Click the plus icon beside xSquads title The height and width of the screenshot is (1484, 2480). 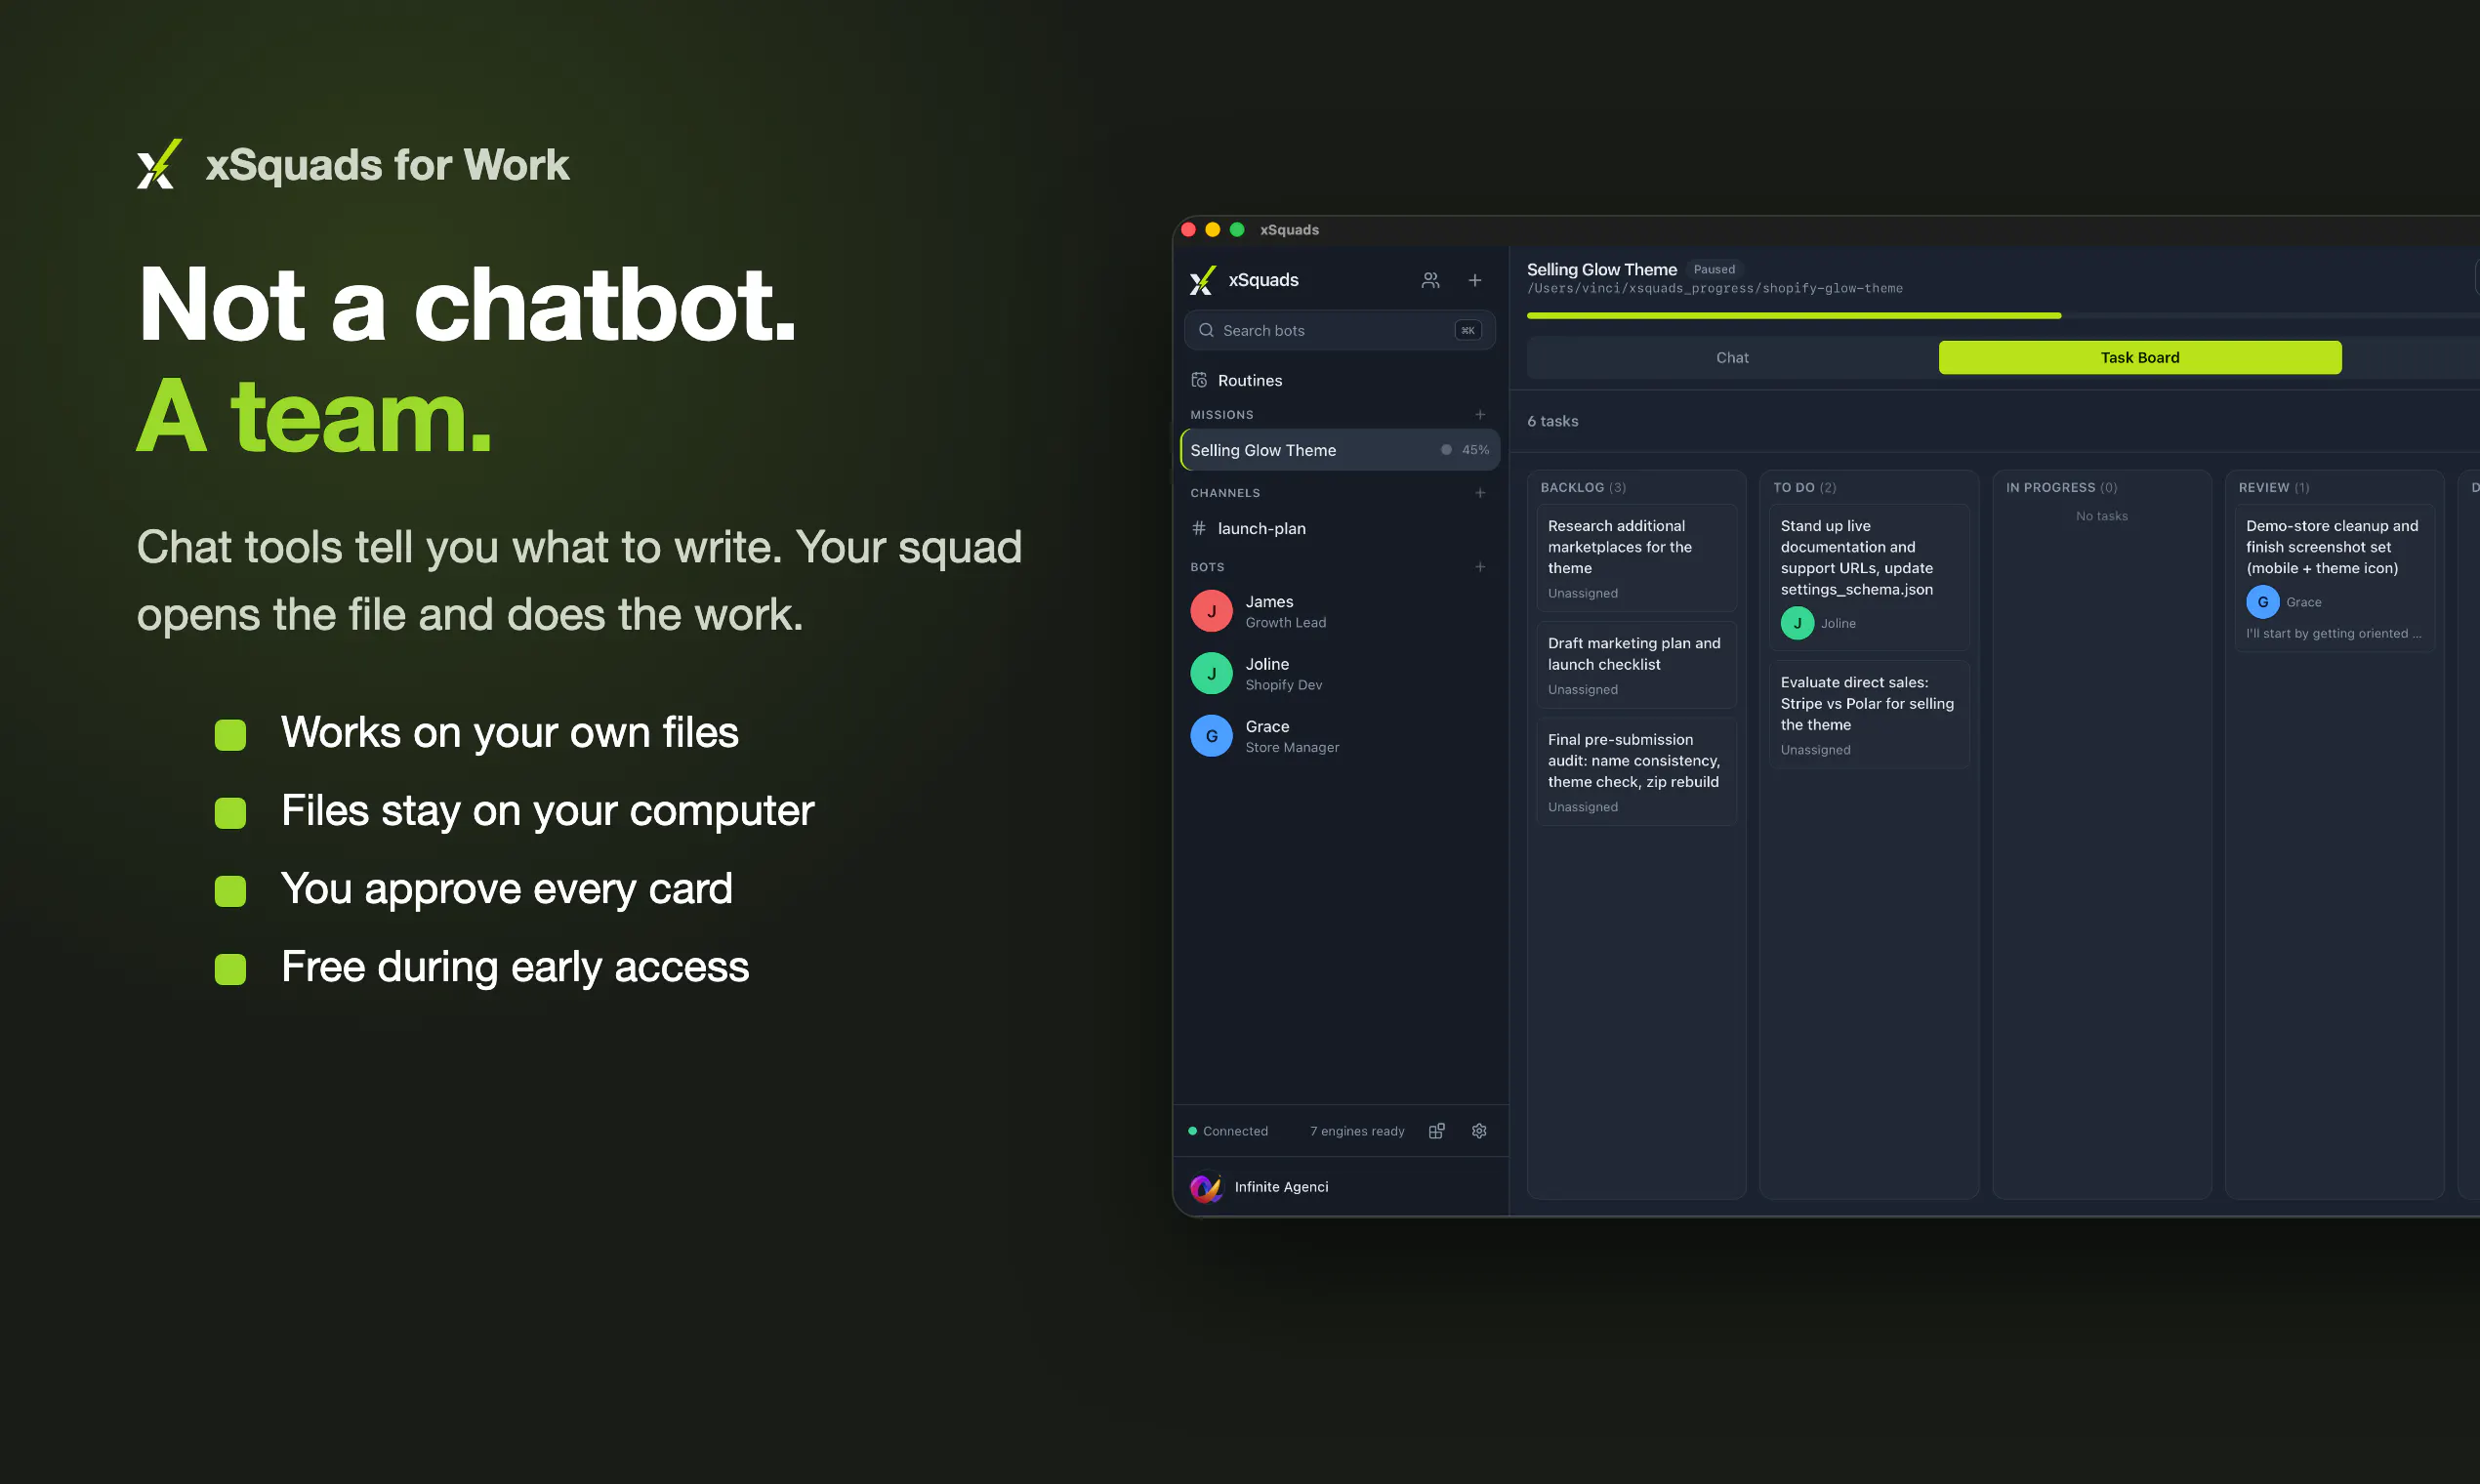pyautogui.click(x=1474, y=280)
